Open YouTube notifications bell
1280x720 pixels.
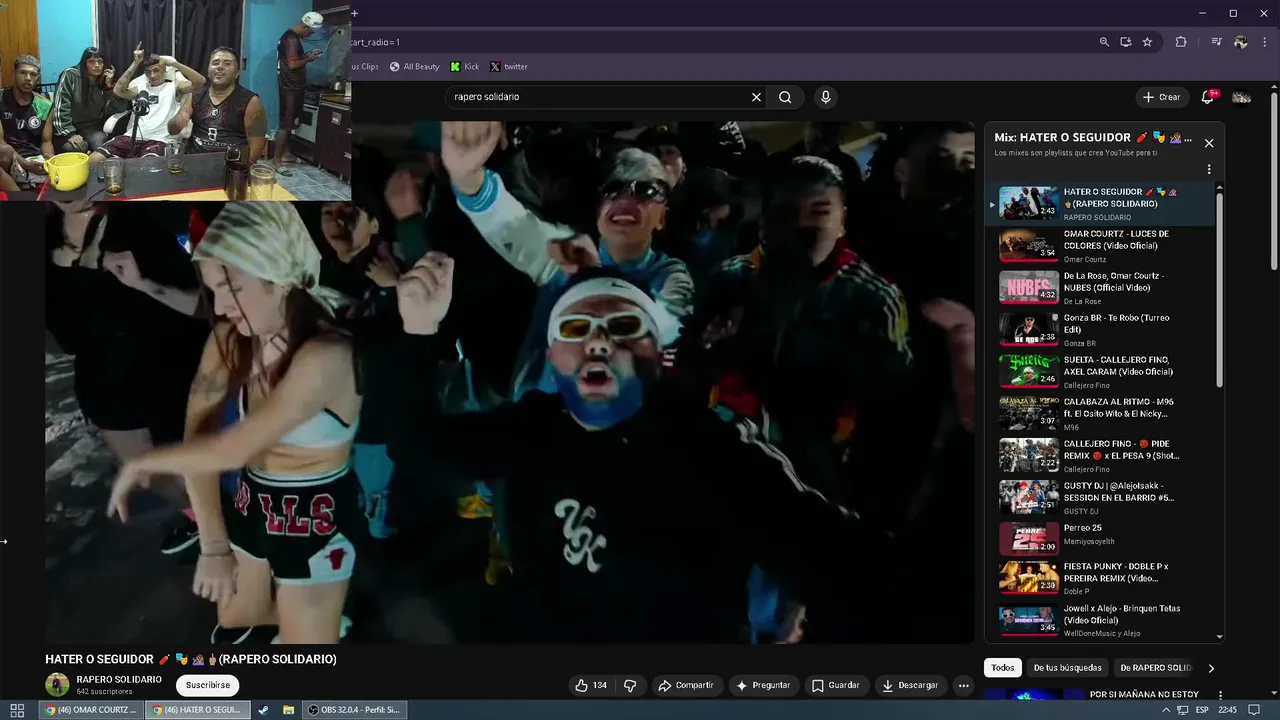coord(1207,97)
